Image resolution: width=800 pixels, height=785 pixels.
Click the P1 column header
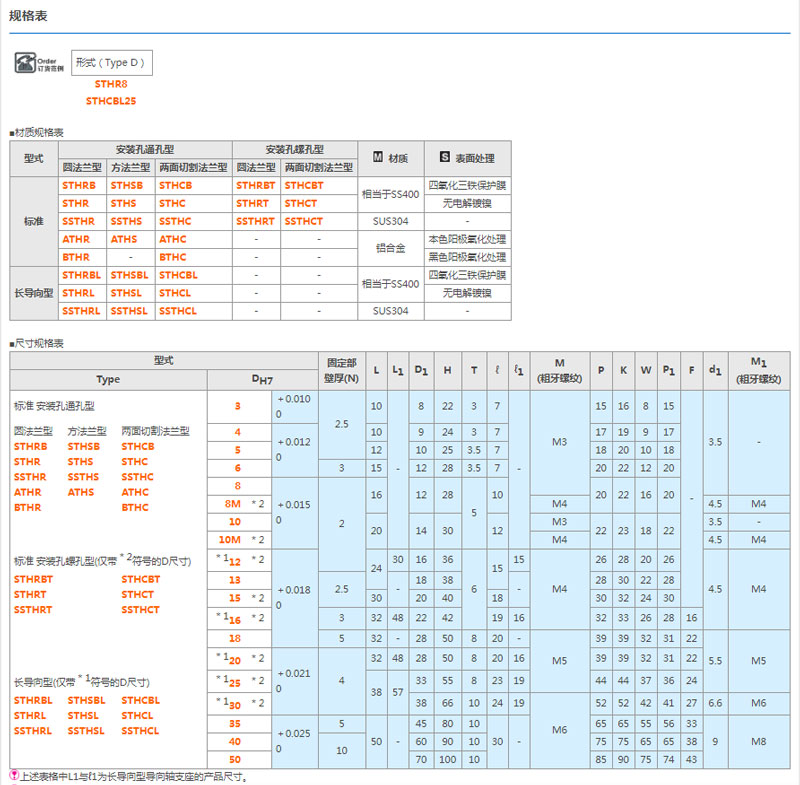point(668,371)
